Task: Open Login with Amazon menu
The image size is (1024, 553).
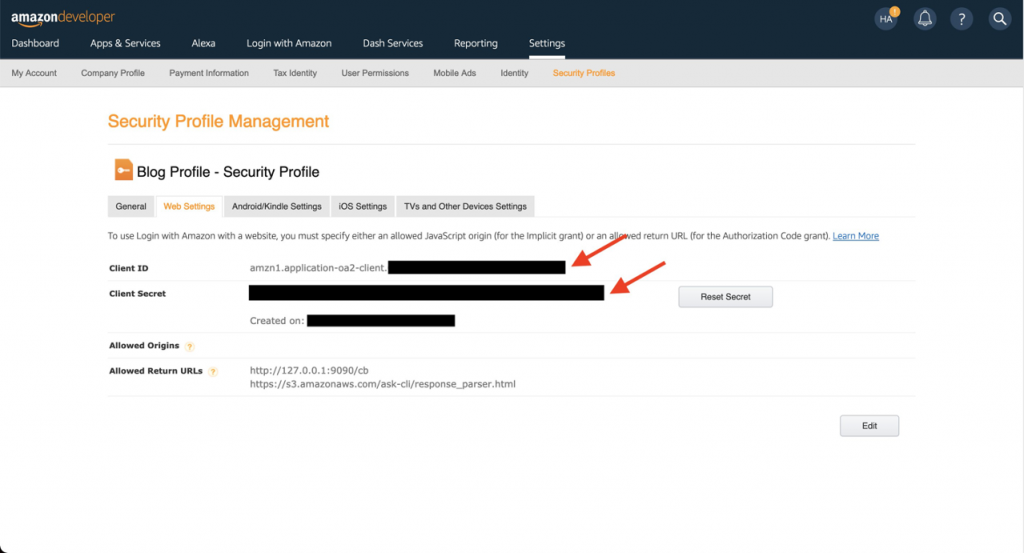Action: pos(289,43)
